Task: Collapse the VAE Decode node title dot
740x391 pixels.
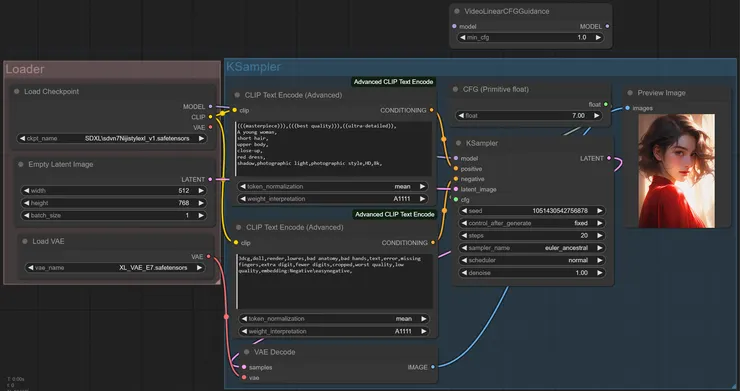Action: pyautogui.click(x=246, y=352)
